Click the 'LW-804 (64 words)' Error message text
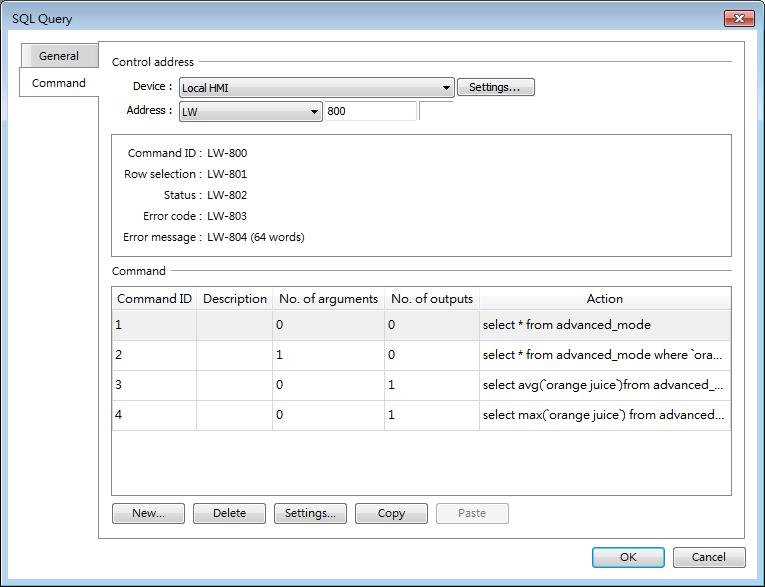The width and height of the screenshot is (765, 587). pyautogui.click(x=256, y=237)
